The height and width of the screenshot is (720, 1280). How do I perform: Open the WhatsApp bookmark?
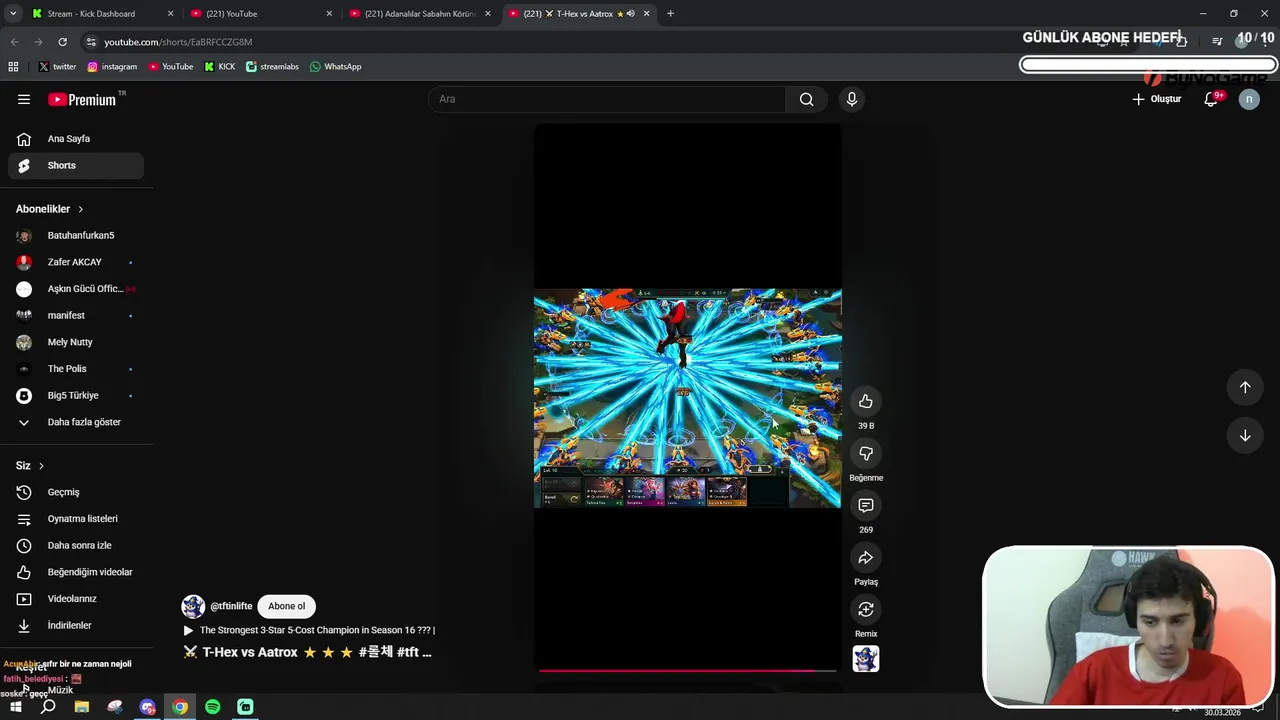coord(335,67)
